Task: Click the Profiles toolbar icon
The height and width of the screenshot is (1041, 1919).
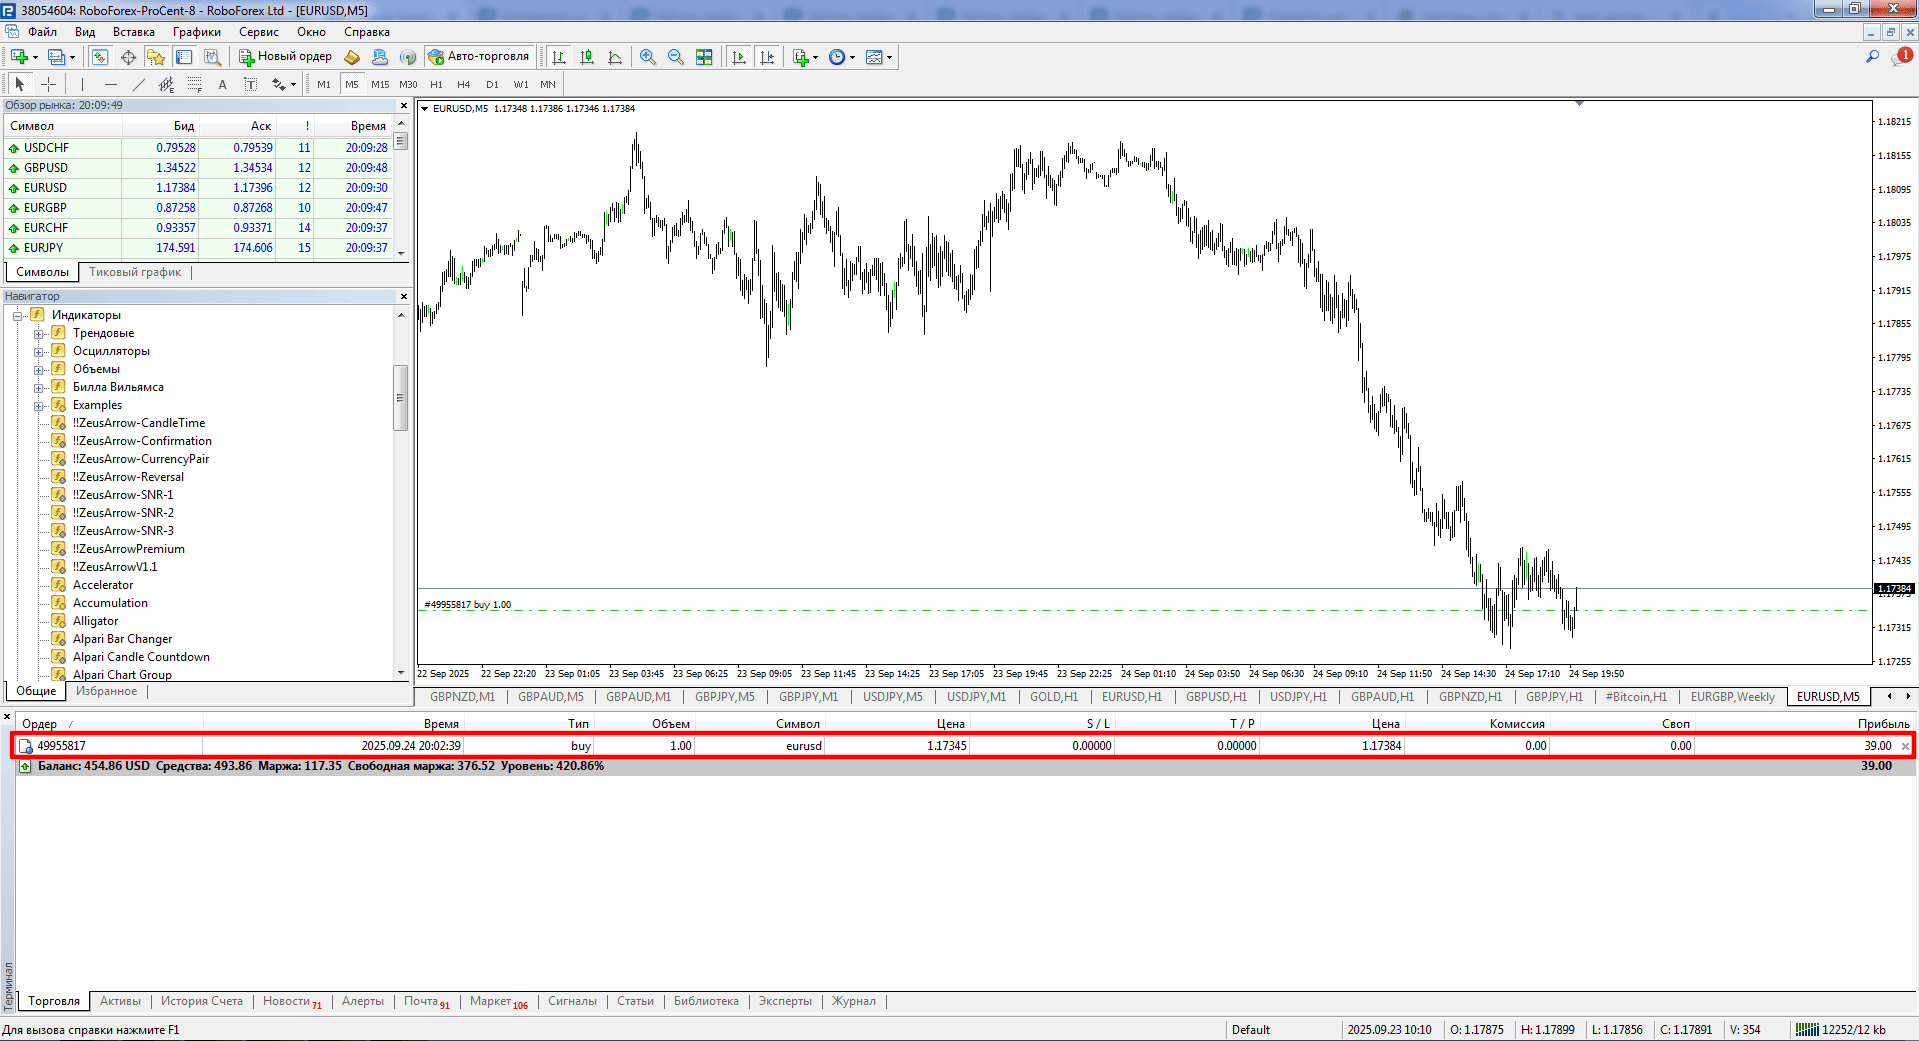Action: point(56,57)
